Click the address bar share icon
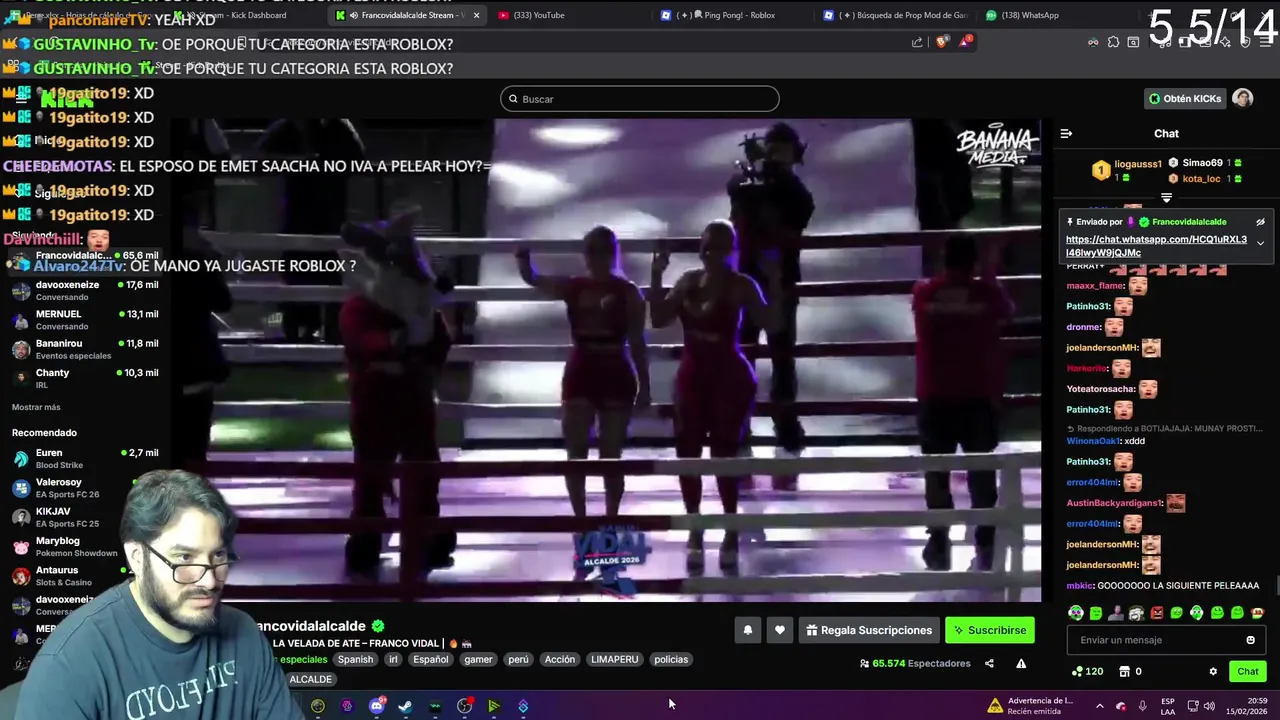 [917, 42]
